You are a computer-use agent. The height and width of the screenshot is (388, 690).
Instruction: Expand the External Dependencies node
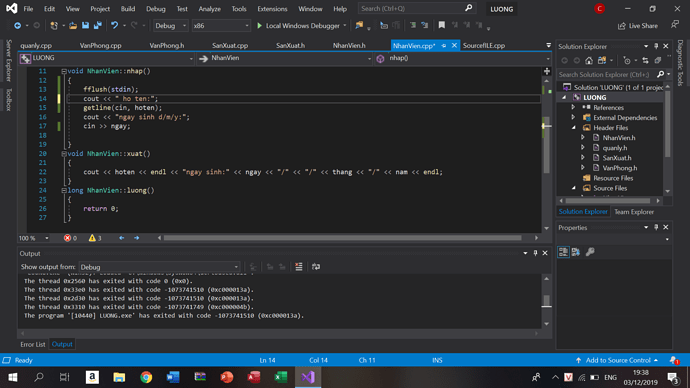573,117
